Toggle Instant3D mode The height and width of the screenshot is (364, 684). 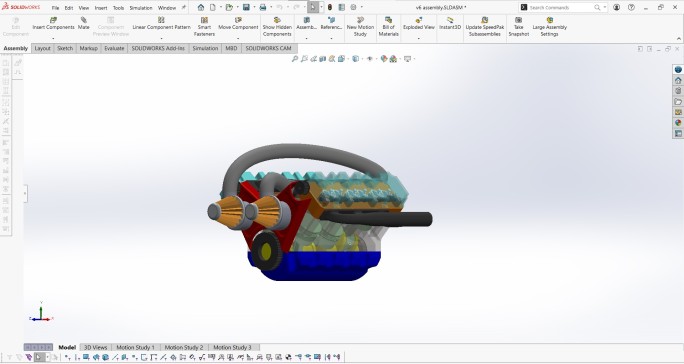coord(450,24)
